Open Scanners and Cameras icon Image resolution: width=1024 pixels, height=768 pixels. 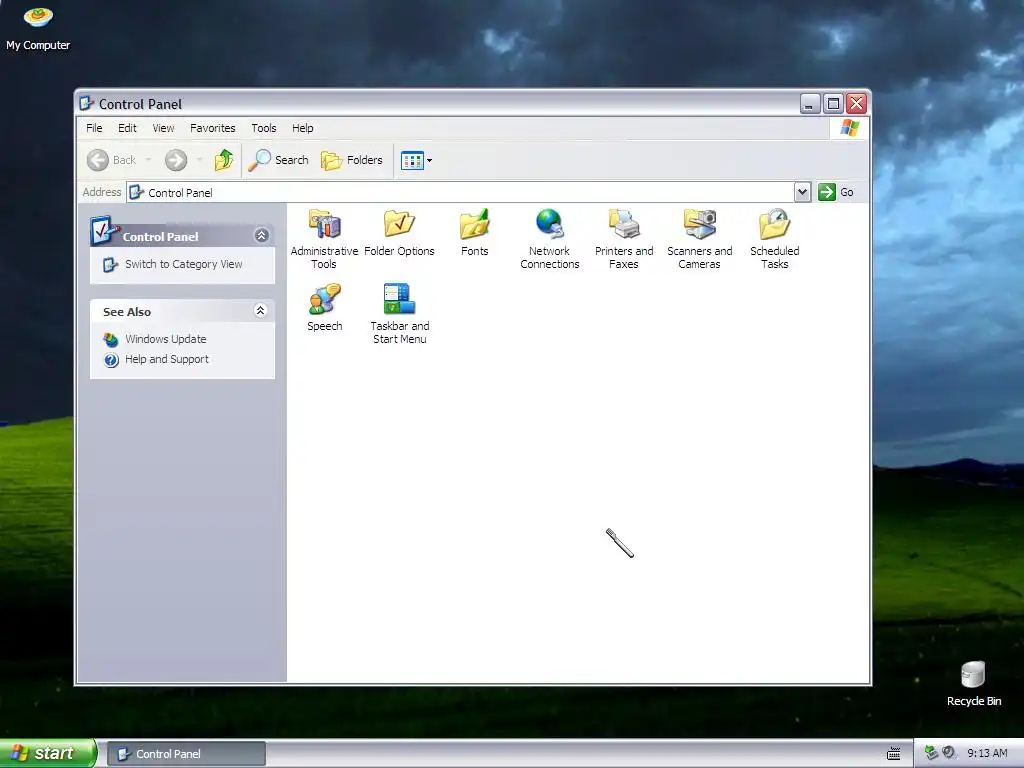(x=699, y=225)
